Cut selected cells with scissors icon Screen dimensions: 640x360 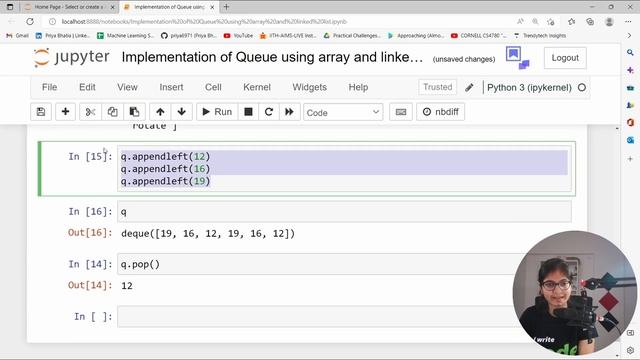91,112
